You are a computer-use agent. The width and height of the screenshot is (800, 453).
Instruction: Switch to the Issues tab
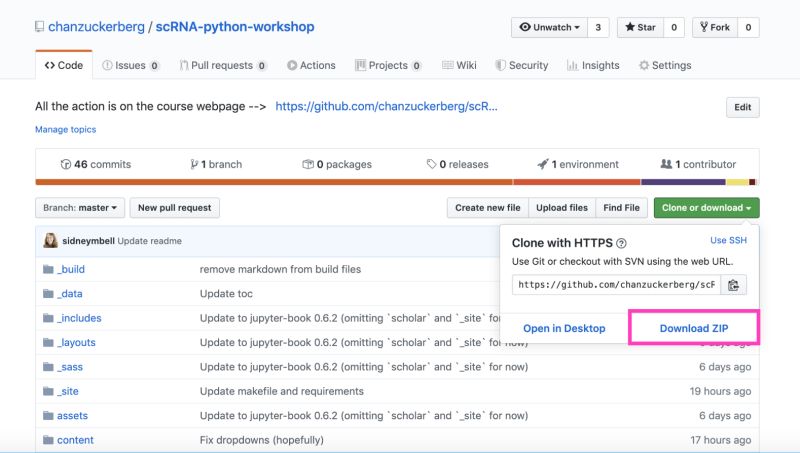click(x=131, y=65)
